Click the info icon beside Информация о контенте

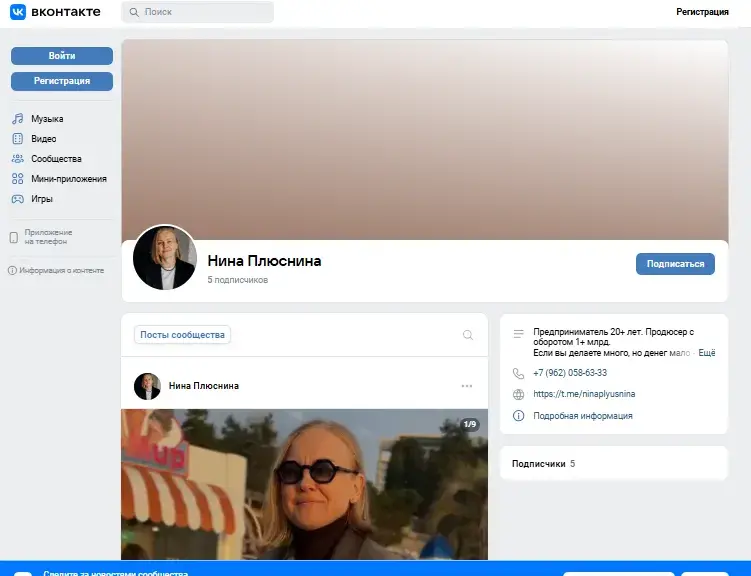(12, 271)
